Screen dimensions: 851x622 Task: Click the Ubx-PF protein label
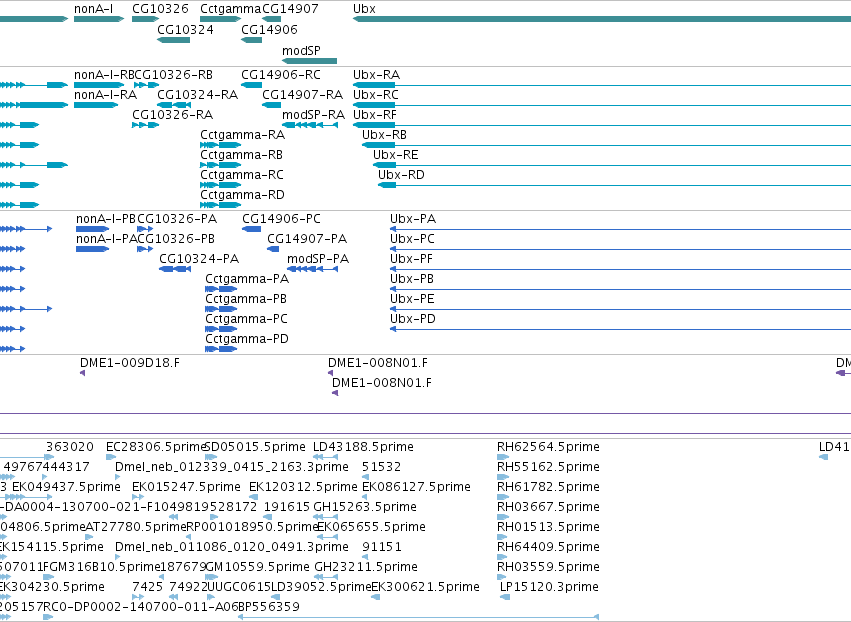411,259
